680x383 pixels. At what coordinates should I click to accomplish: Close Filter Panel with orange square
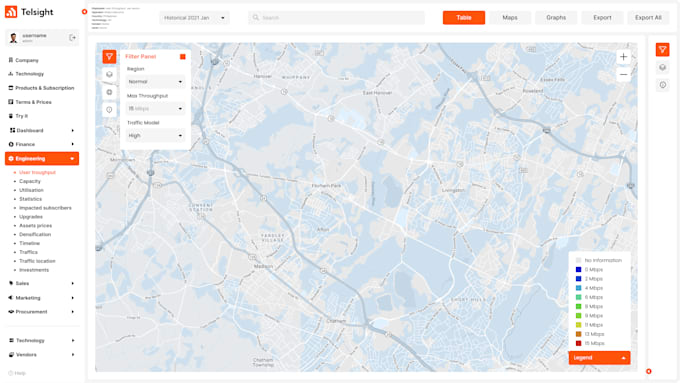pos(183,56)
